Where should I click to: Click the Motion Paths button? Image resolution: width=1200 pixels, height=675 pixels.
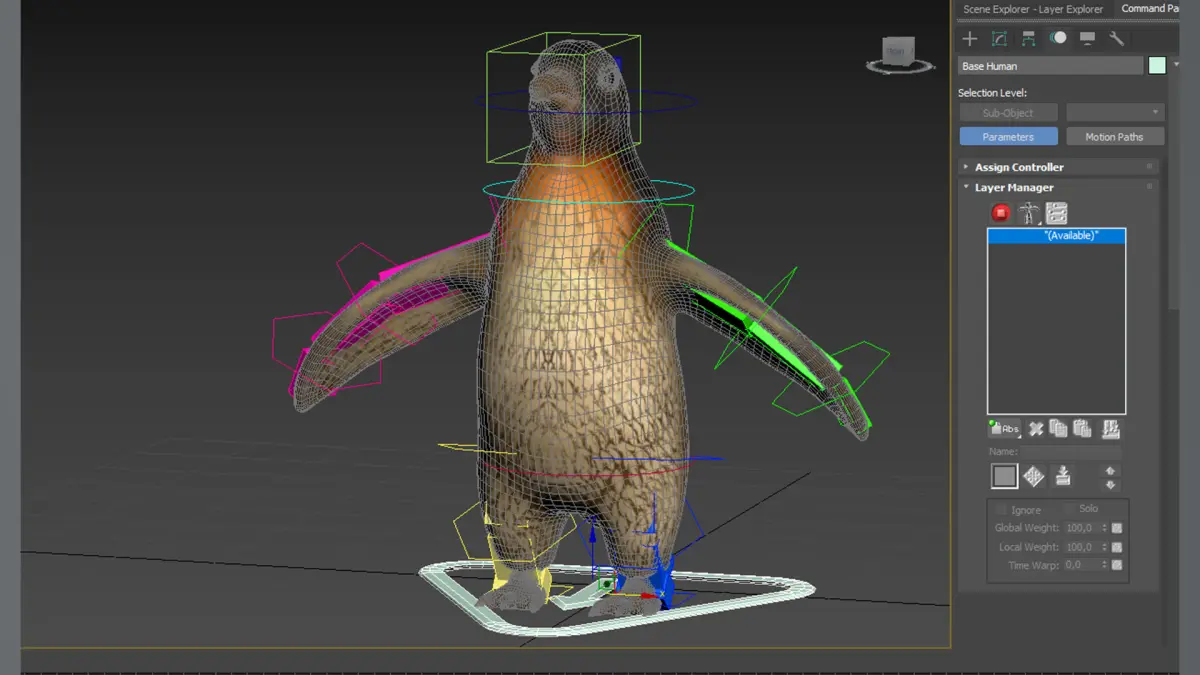point(1115,137)
